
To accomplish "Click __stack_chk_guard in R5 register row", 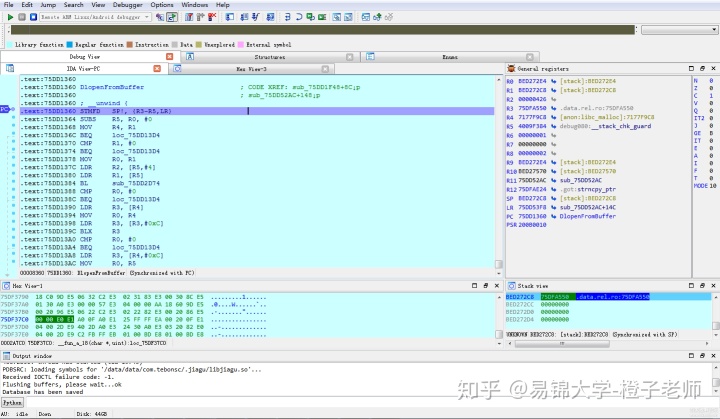I will (x=619, y=126).
